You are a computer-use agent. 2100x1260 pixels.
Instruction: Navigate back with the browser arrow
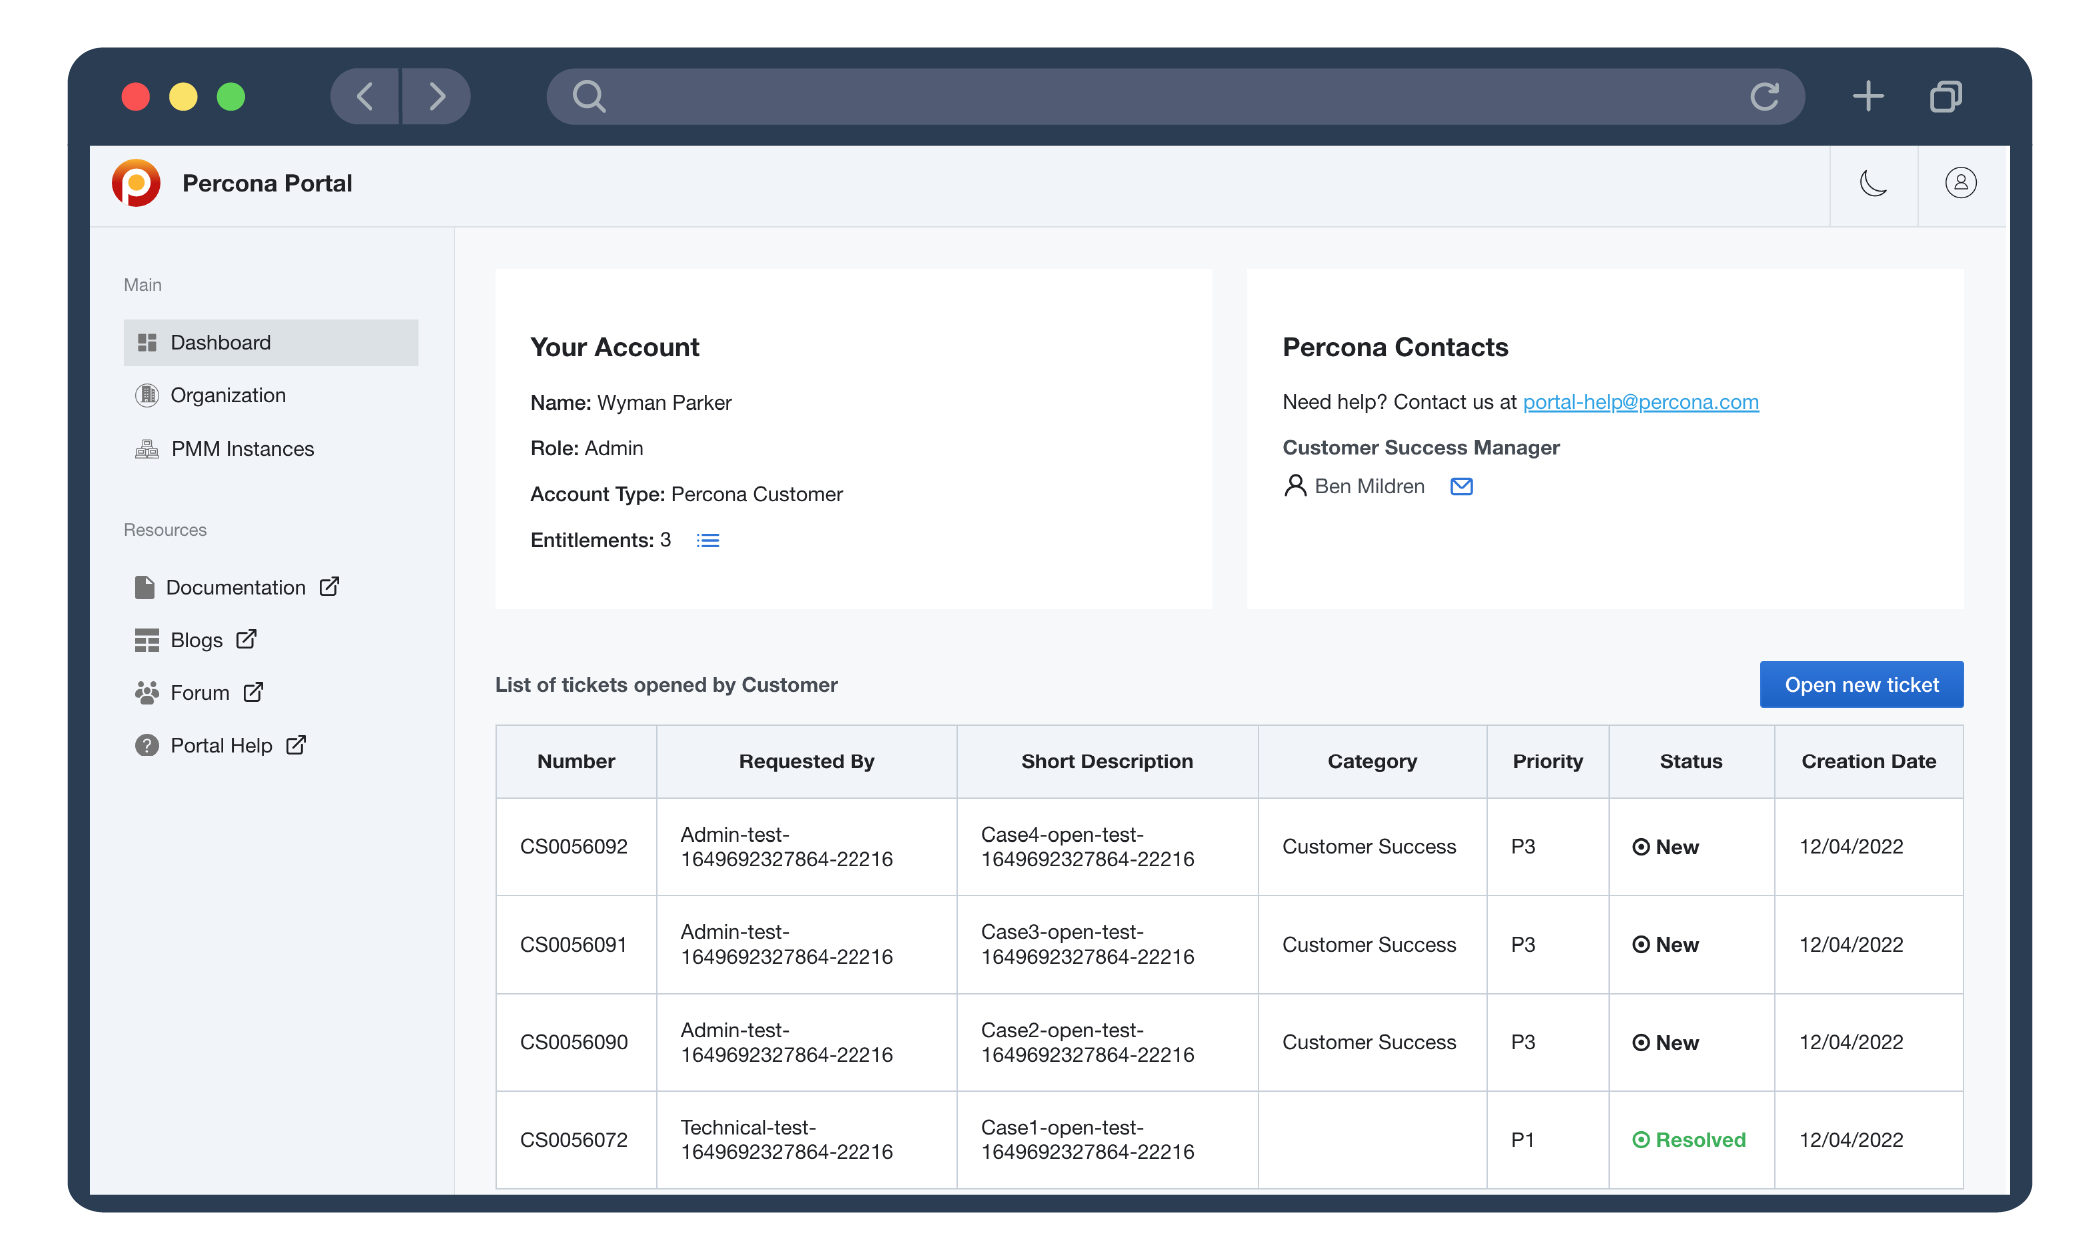tap(364, 96)
